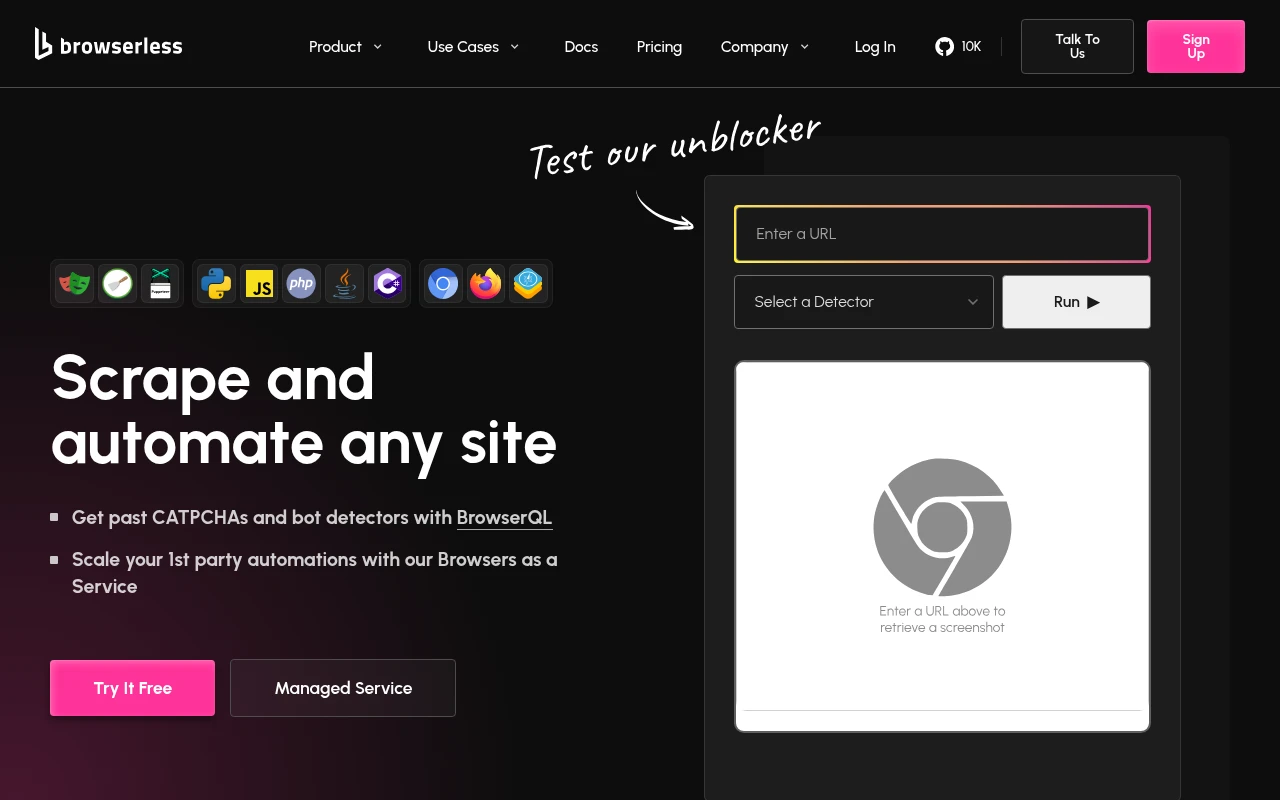Image resolution: width=1280 pixels, height=800 pixels.
Task: Open the Docs page from the navbar
Action: 580,46
